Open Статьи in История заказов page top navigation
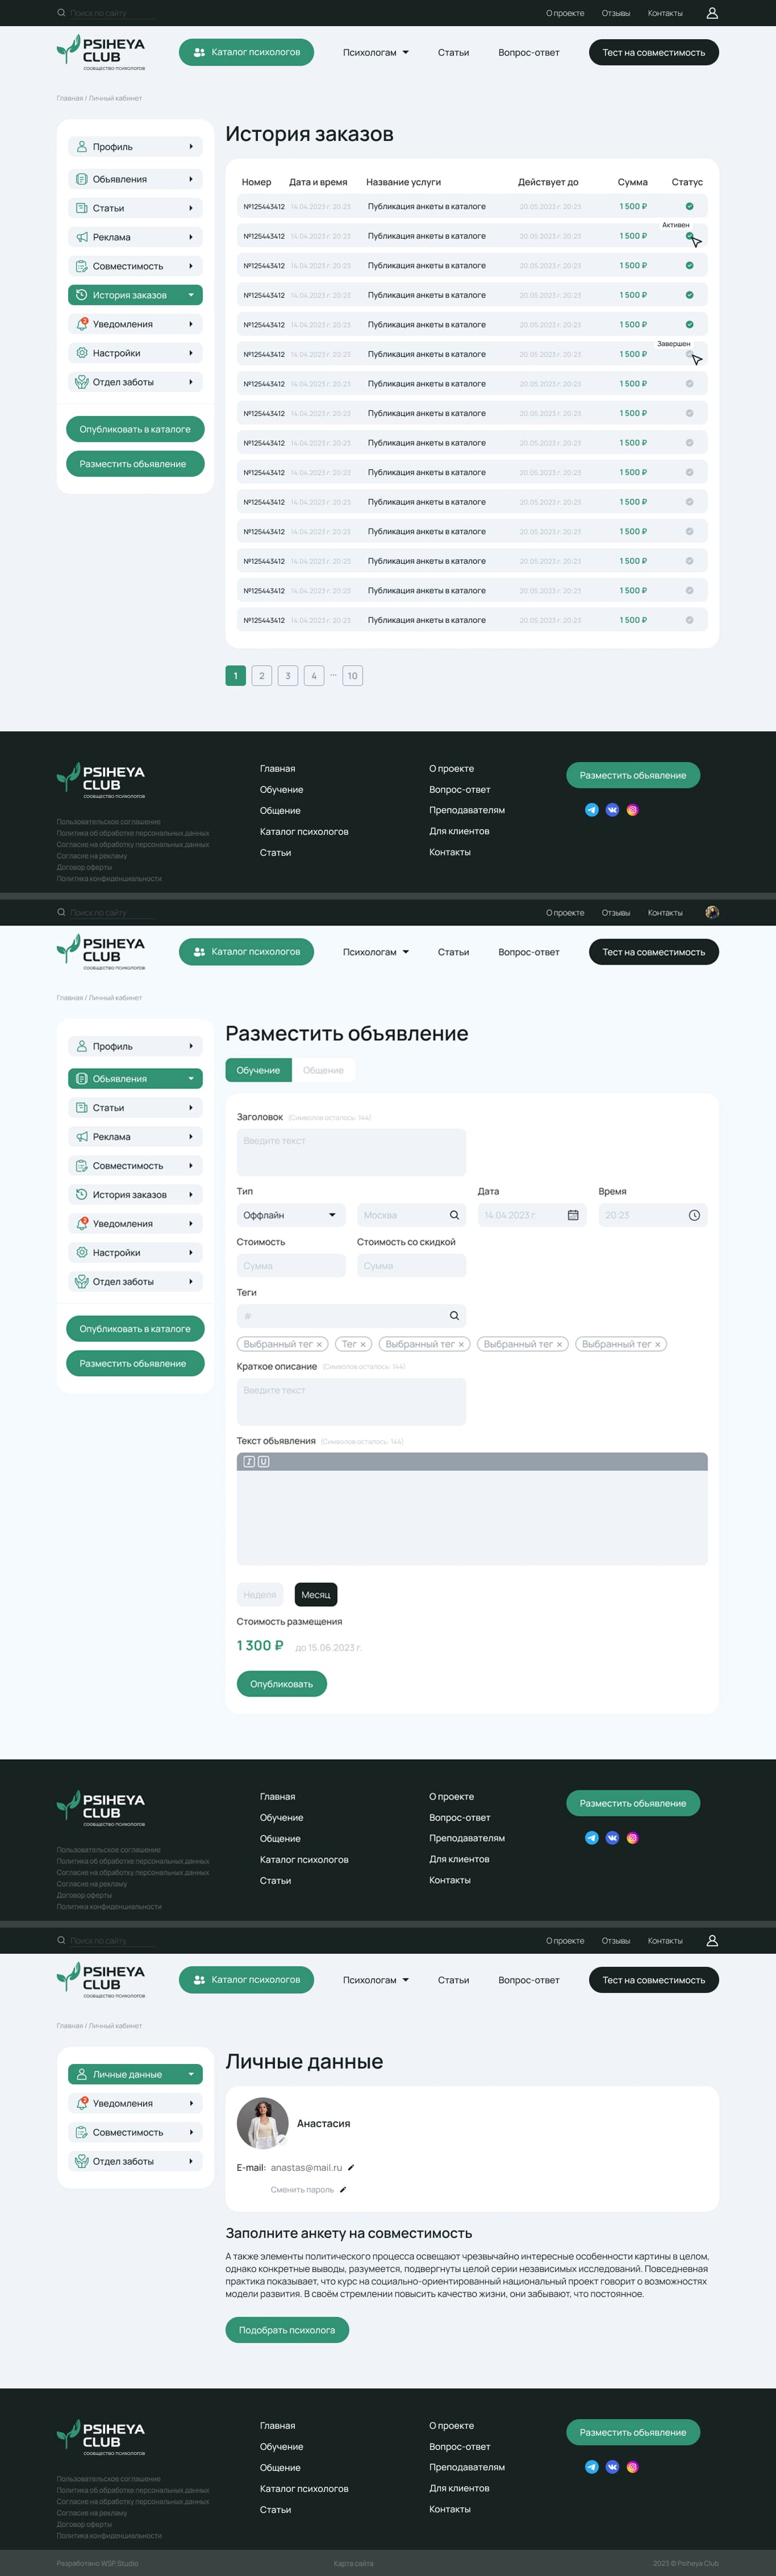776x2576 pixels. [453, 52]
